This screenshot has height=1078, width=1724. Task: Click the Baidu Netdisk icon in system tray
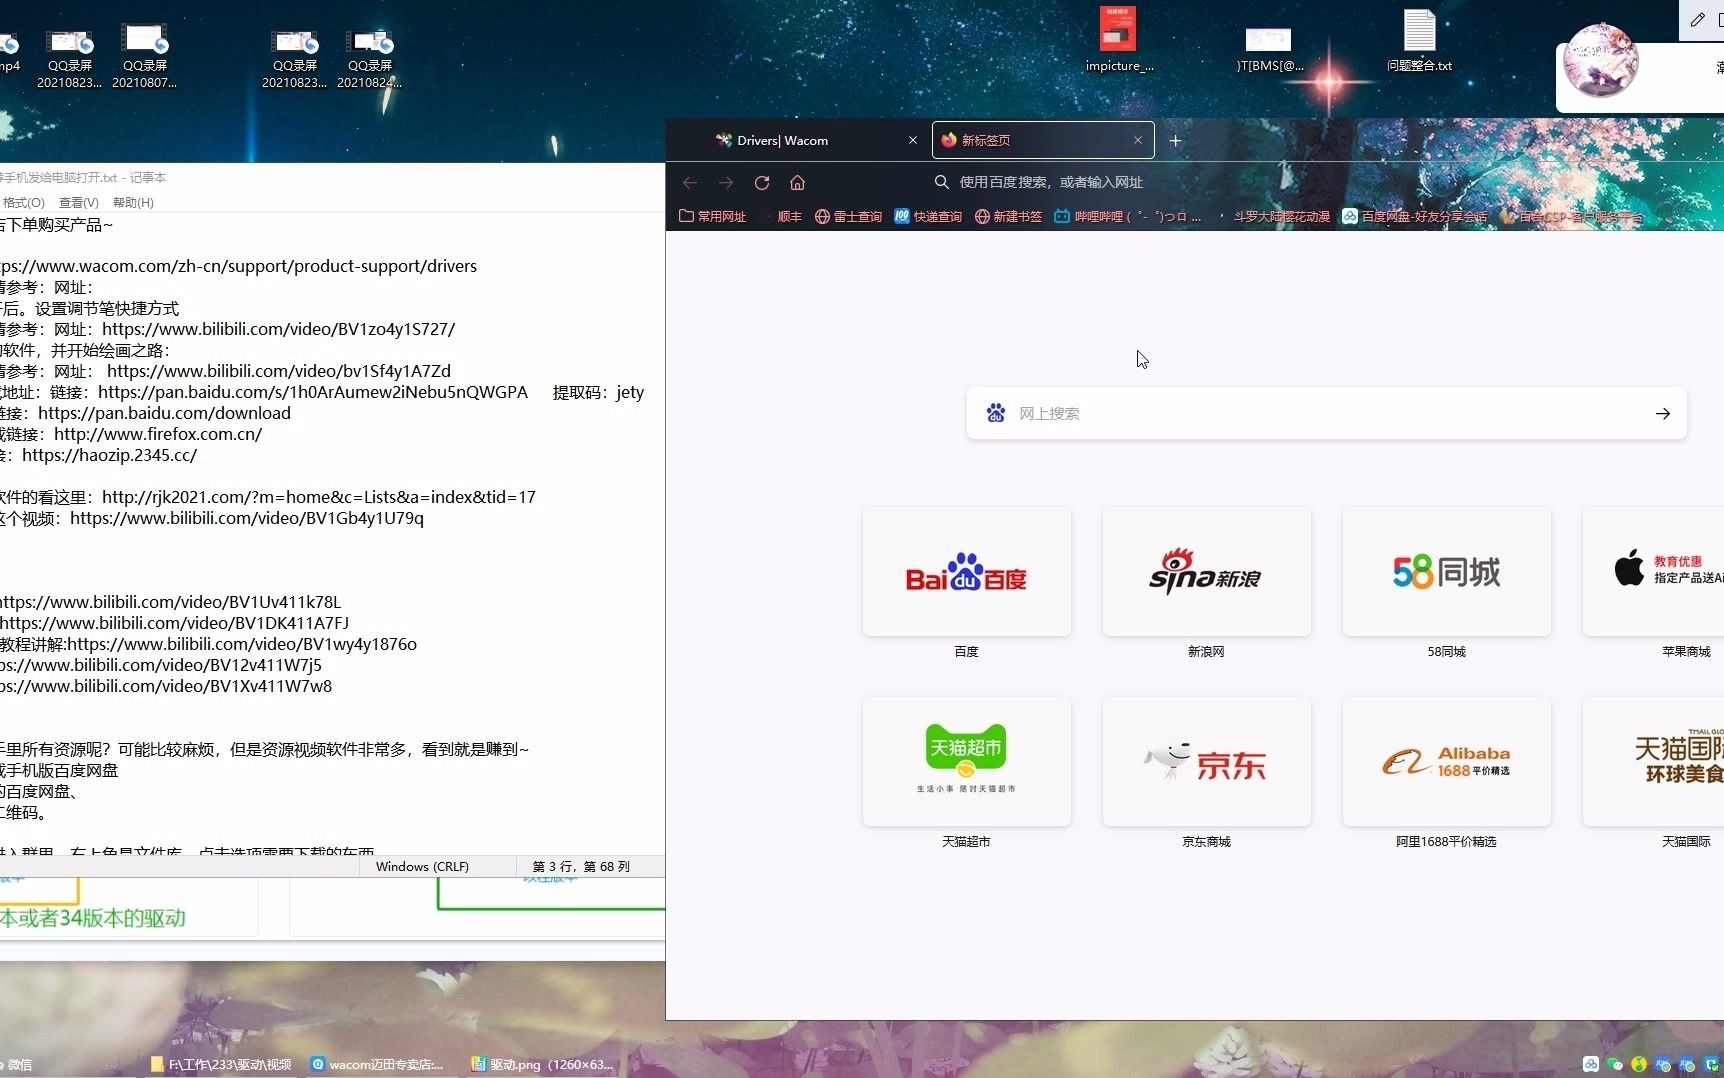click(x=1590, y=1064)
